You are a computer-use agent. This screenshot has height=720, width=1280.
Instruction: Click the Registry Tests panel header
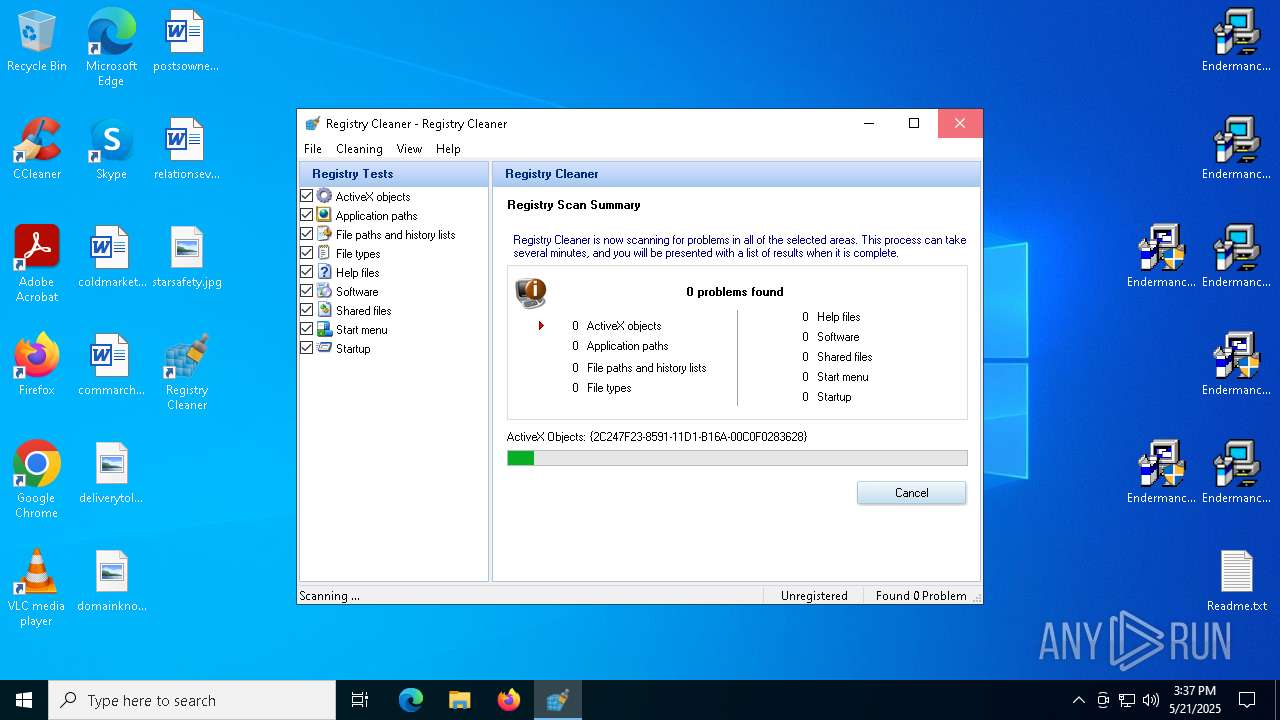click(394, 174)
